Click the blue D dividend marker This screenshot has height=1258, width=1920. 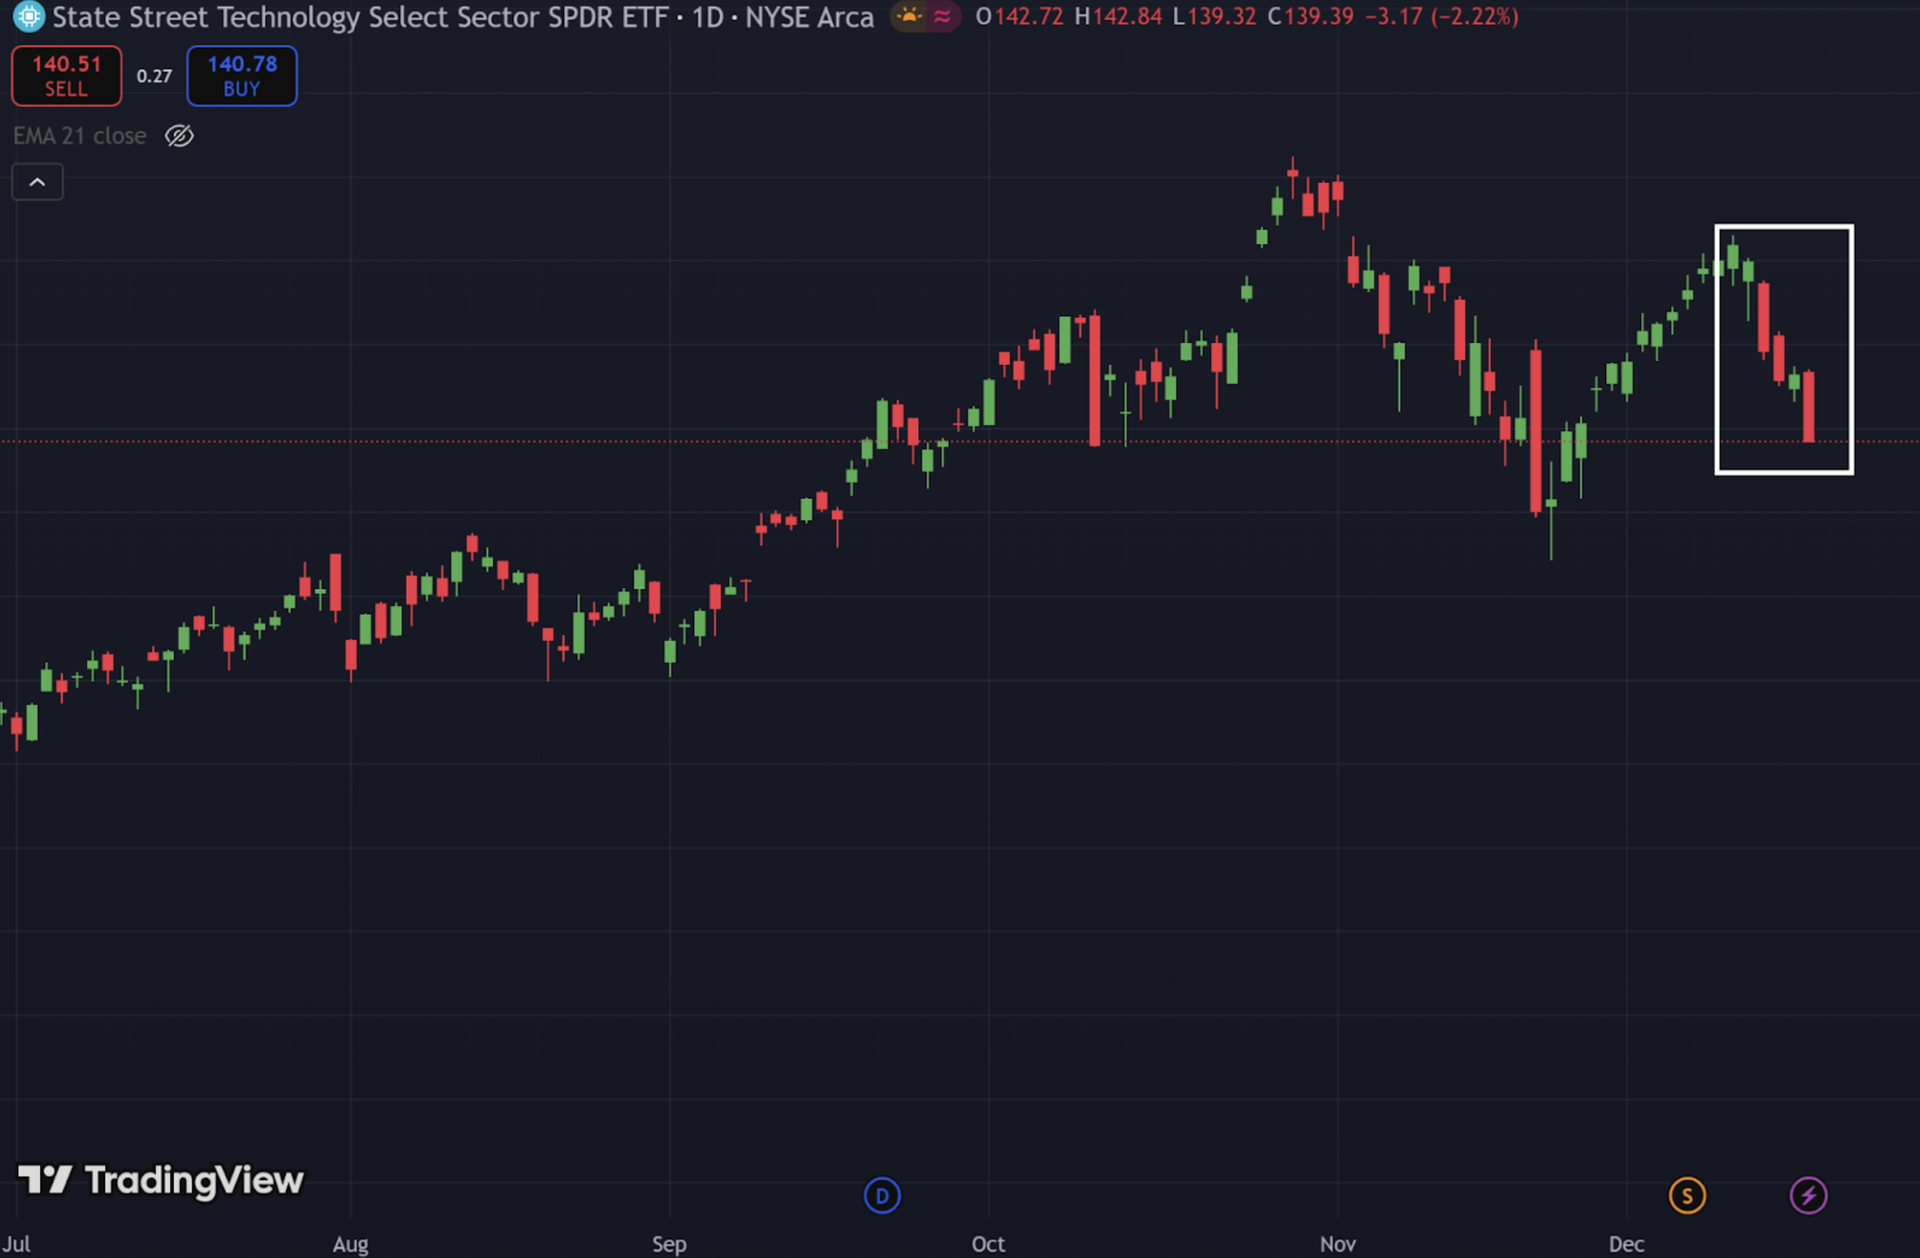881,1195
